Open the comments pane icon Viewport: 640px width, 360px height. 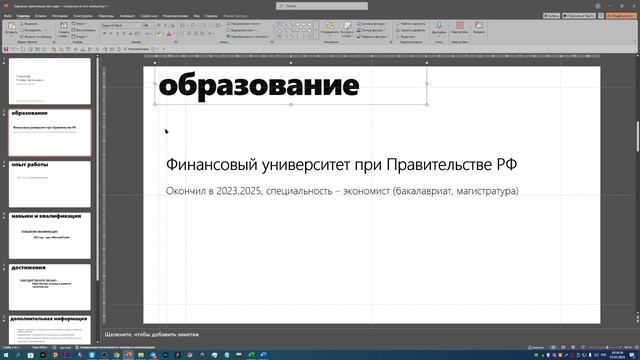(601, 16)
